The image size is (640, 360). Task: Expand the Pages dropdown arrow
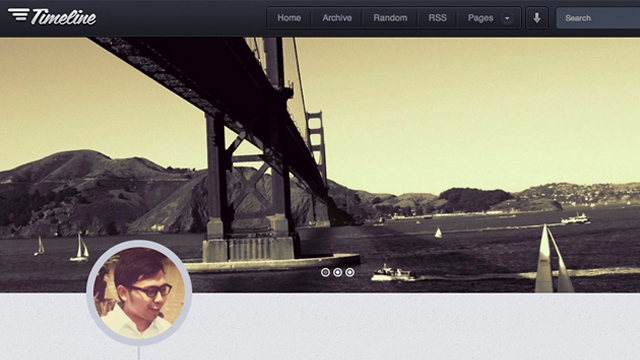507,18
